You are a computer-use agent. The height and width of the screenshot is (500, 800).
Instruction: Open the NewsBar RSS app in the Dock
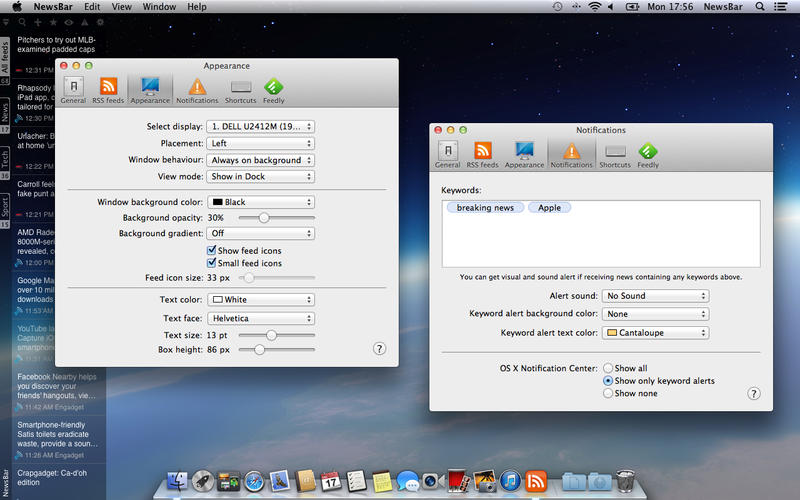point(536,481)
